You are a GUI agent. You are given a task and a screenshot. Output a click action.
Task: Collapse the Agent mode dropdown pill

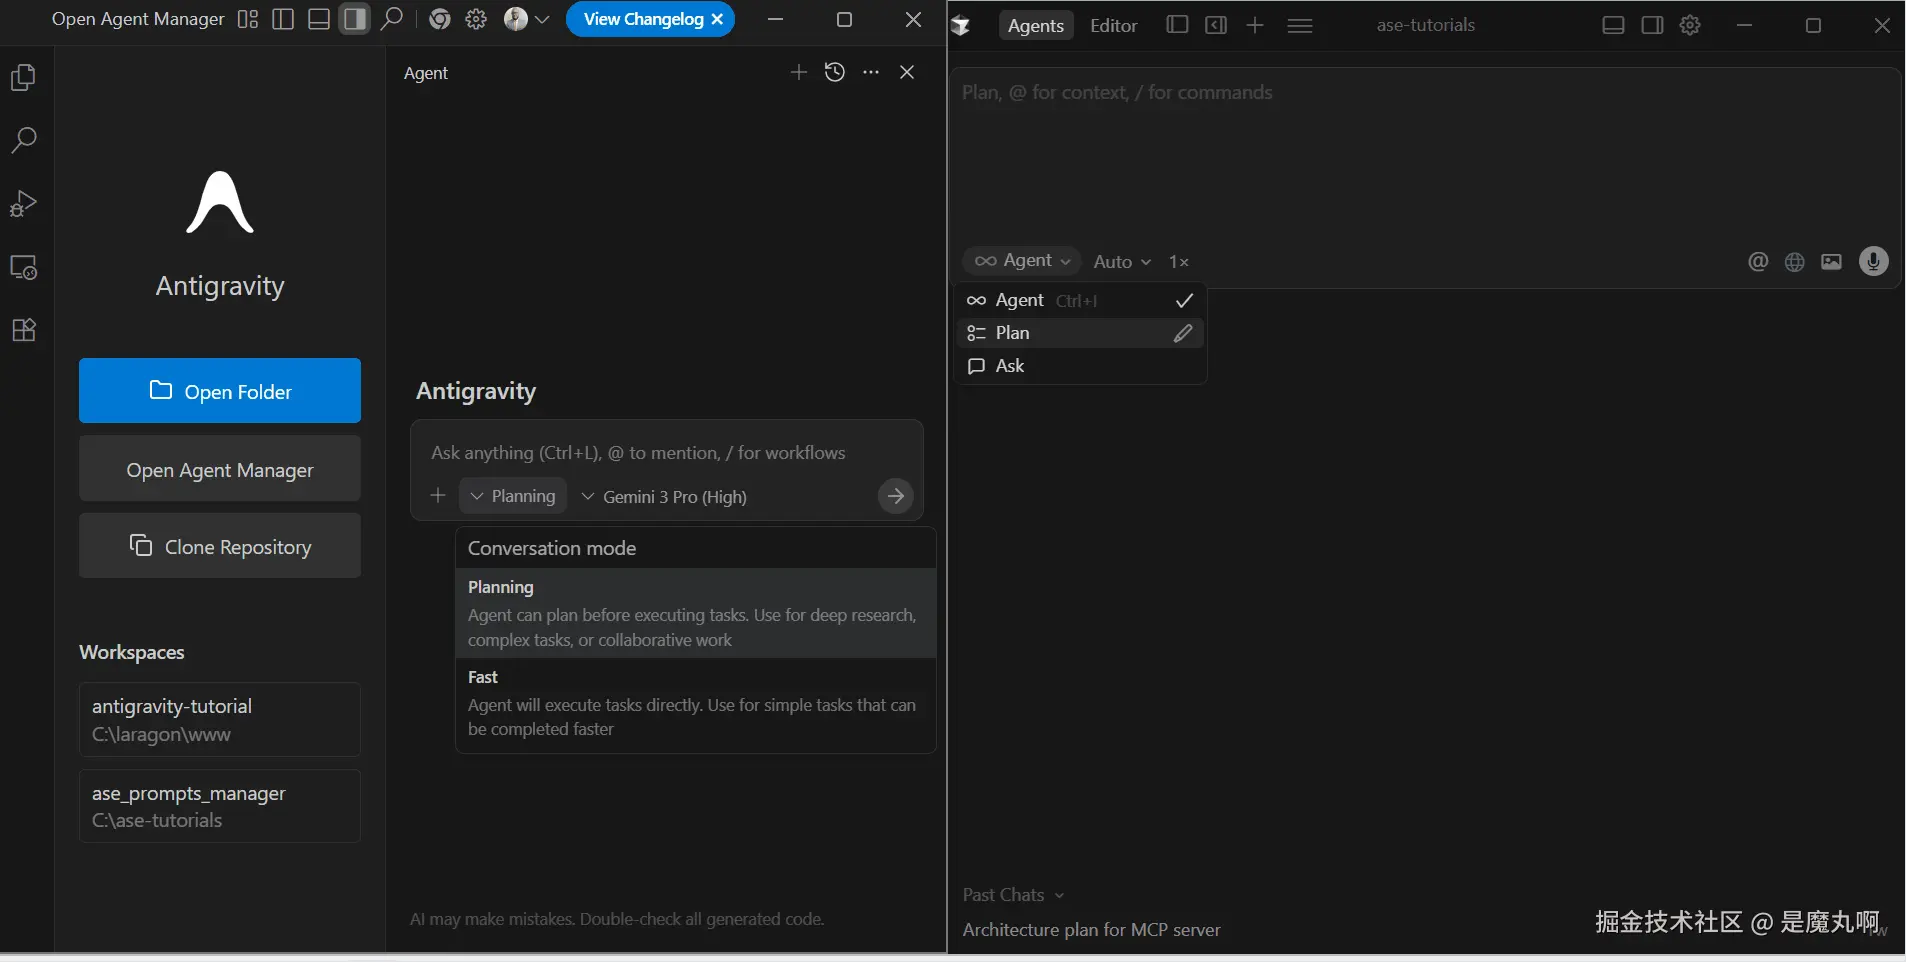pyautogui.click(x=1022, y=261)
